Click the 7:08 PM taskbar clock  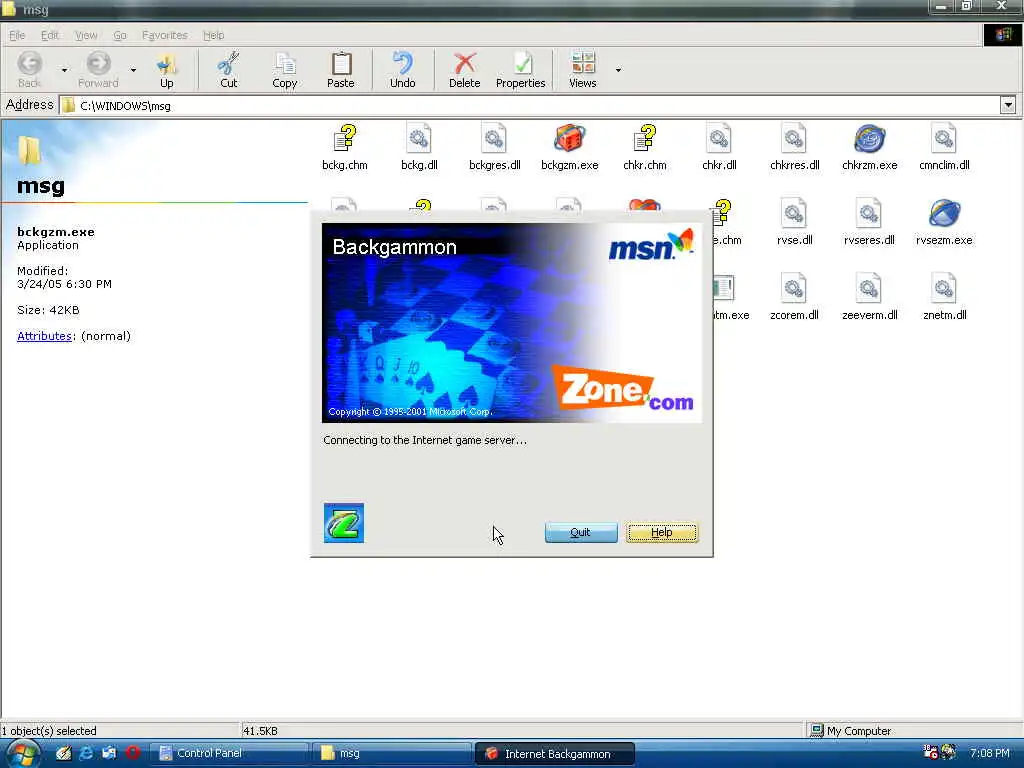[x=989, y=753]
